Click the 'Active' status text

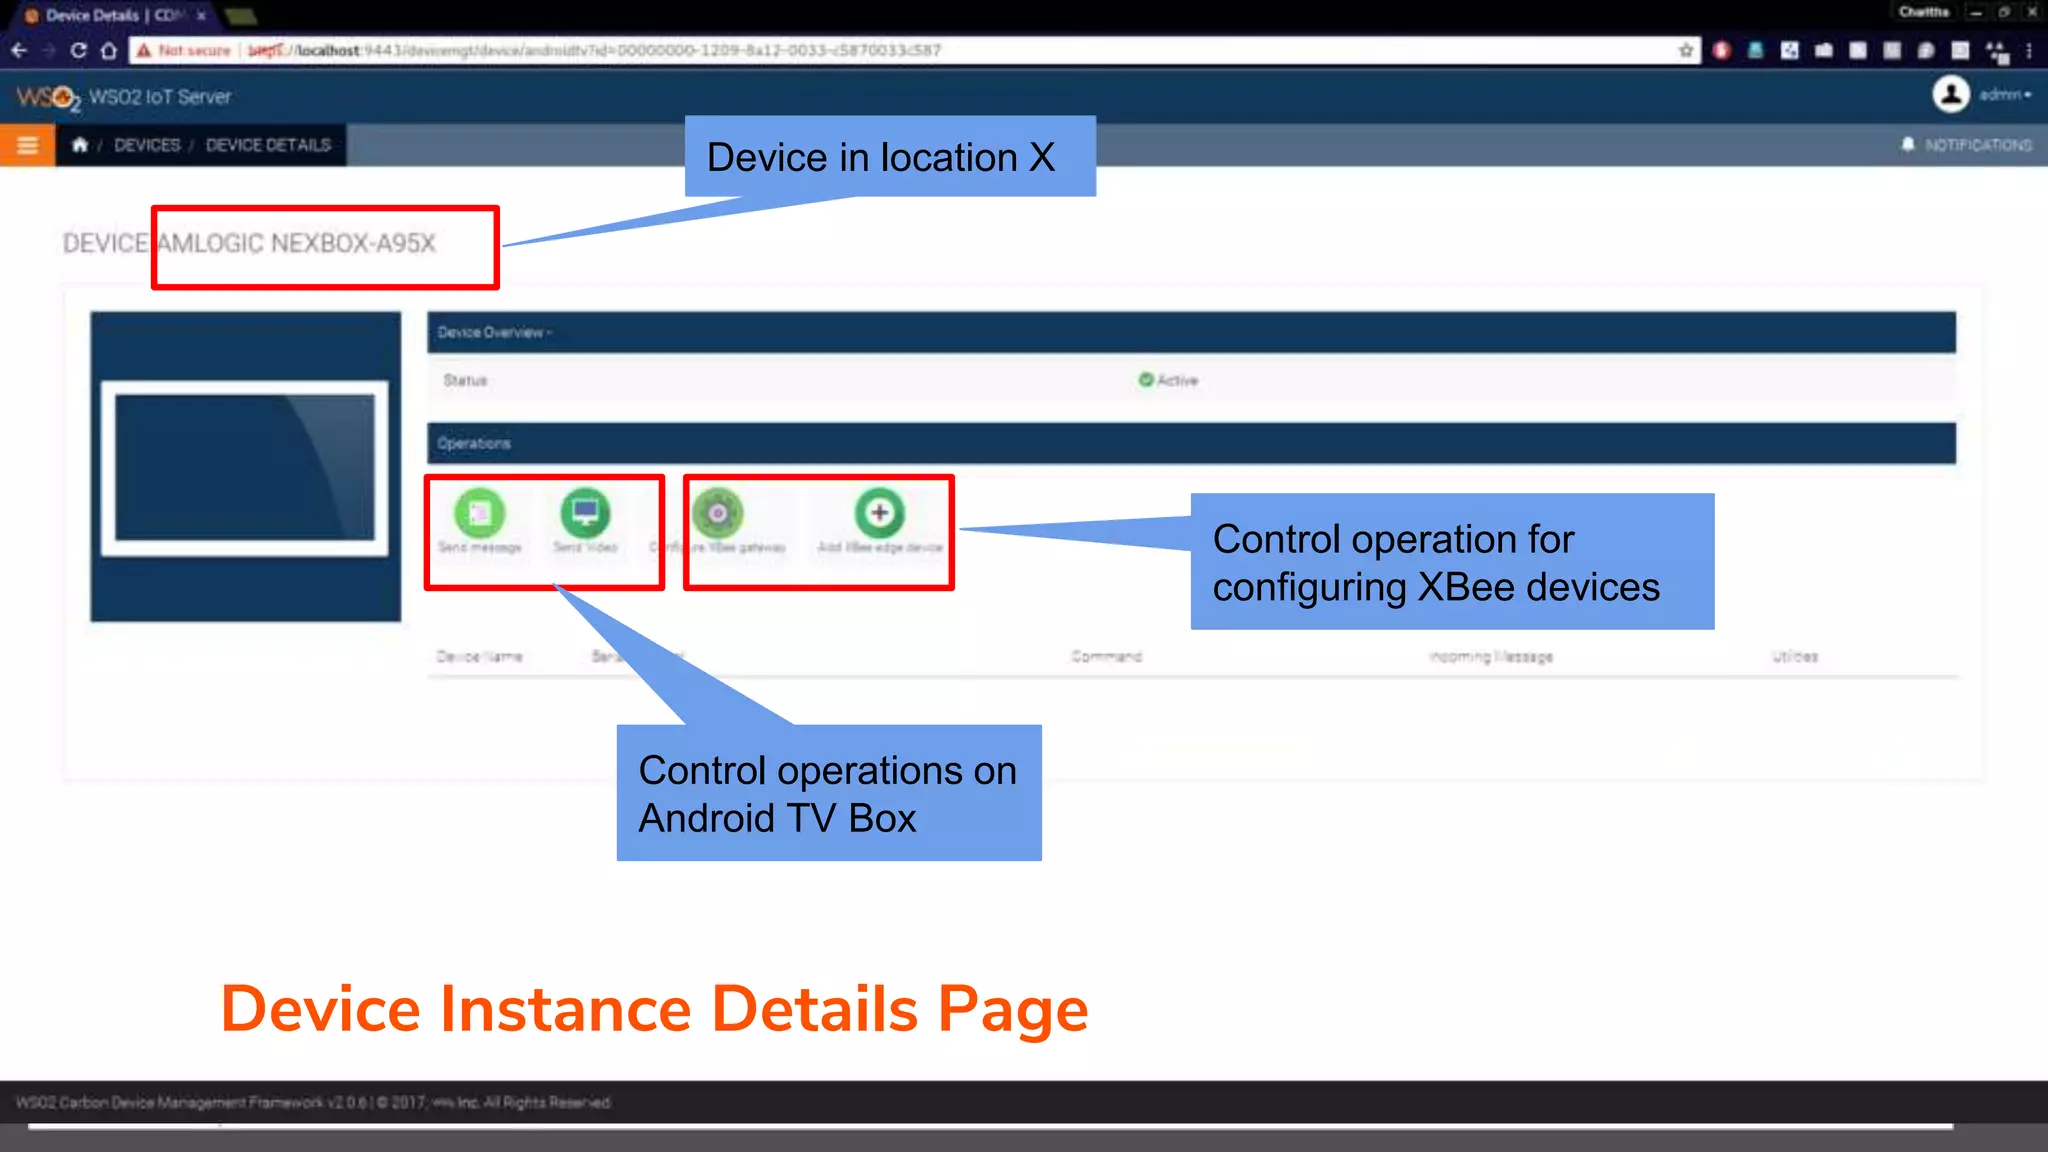point(1177,381)
